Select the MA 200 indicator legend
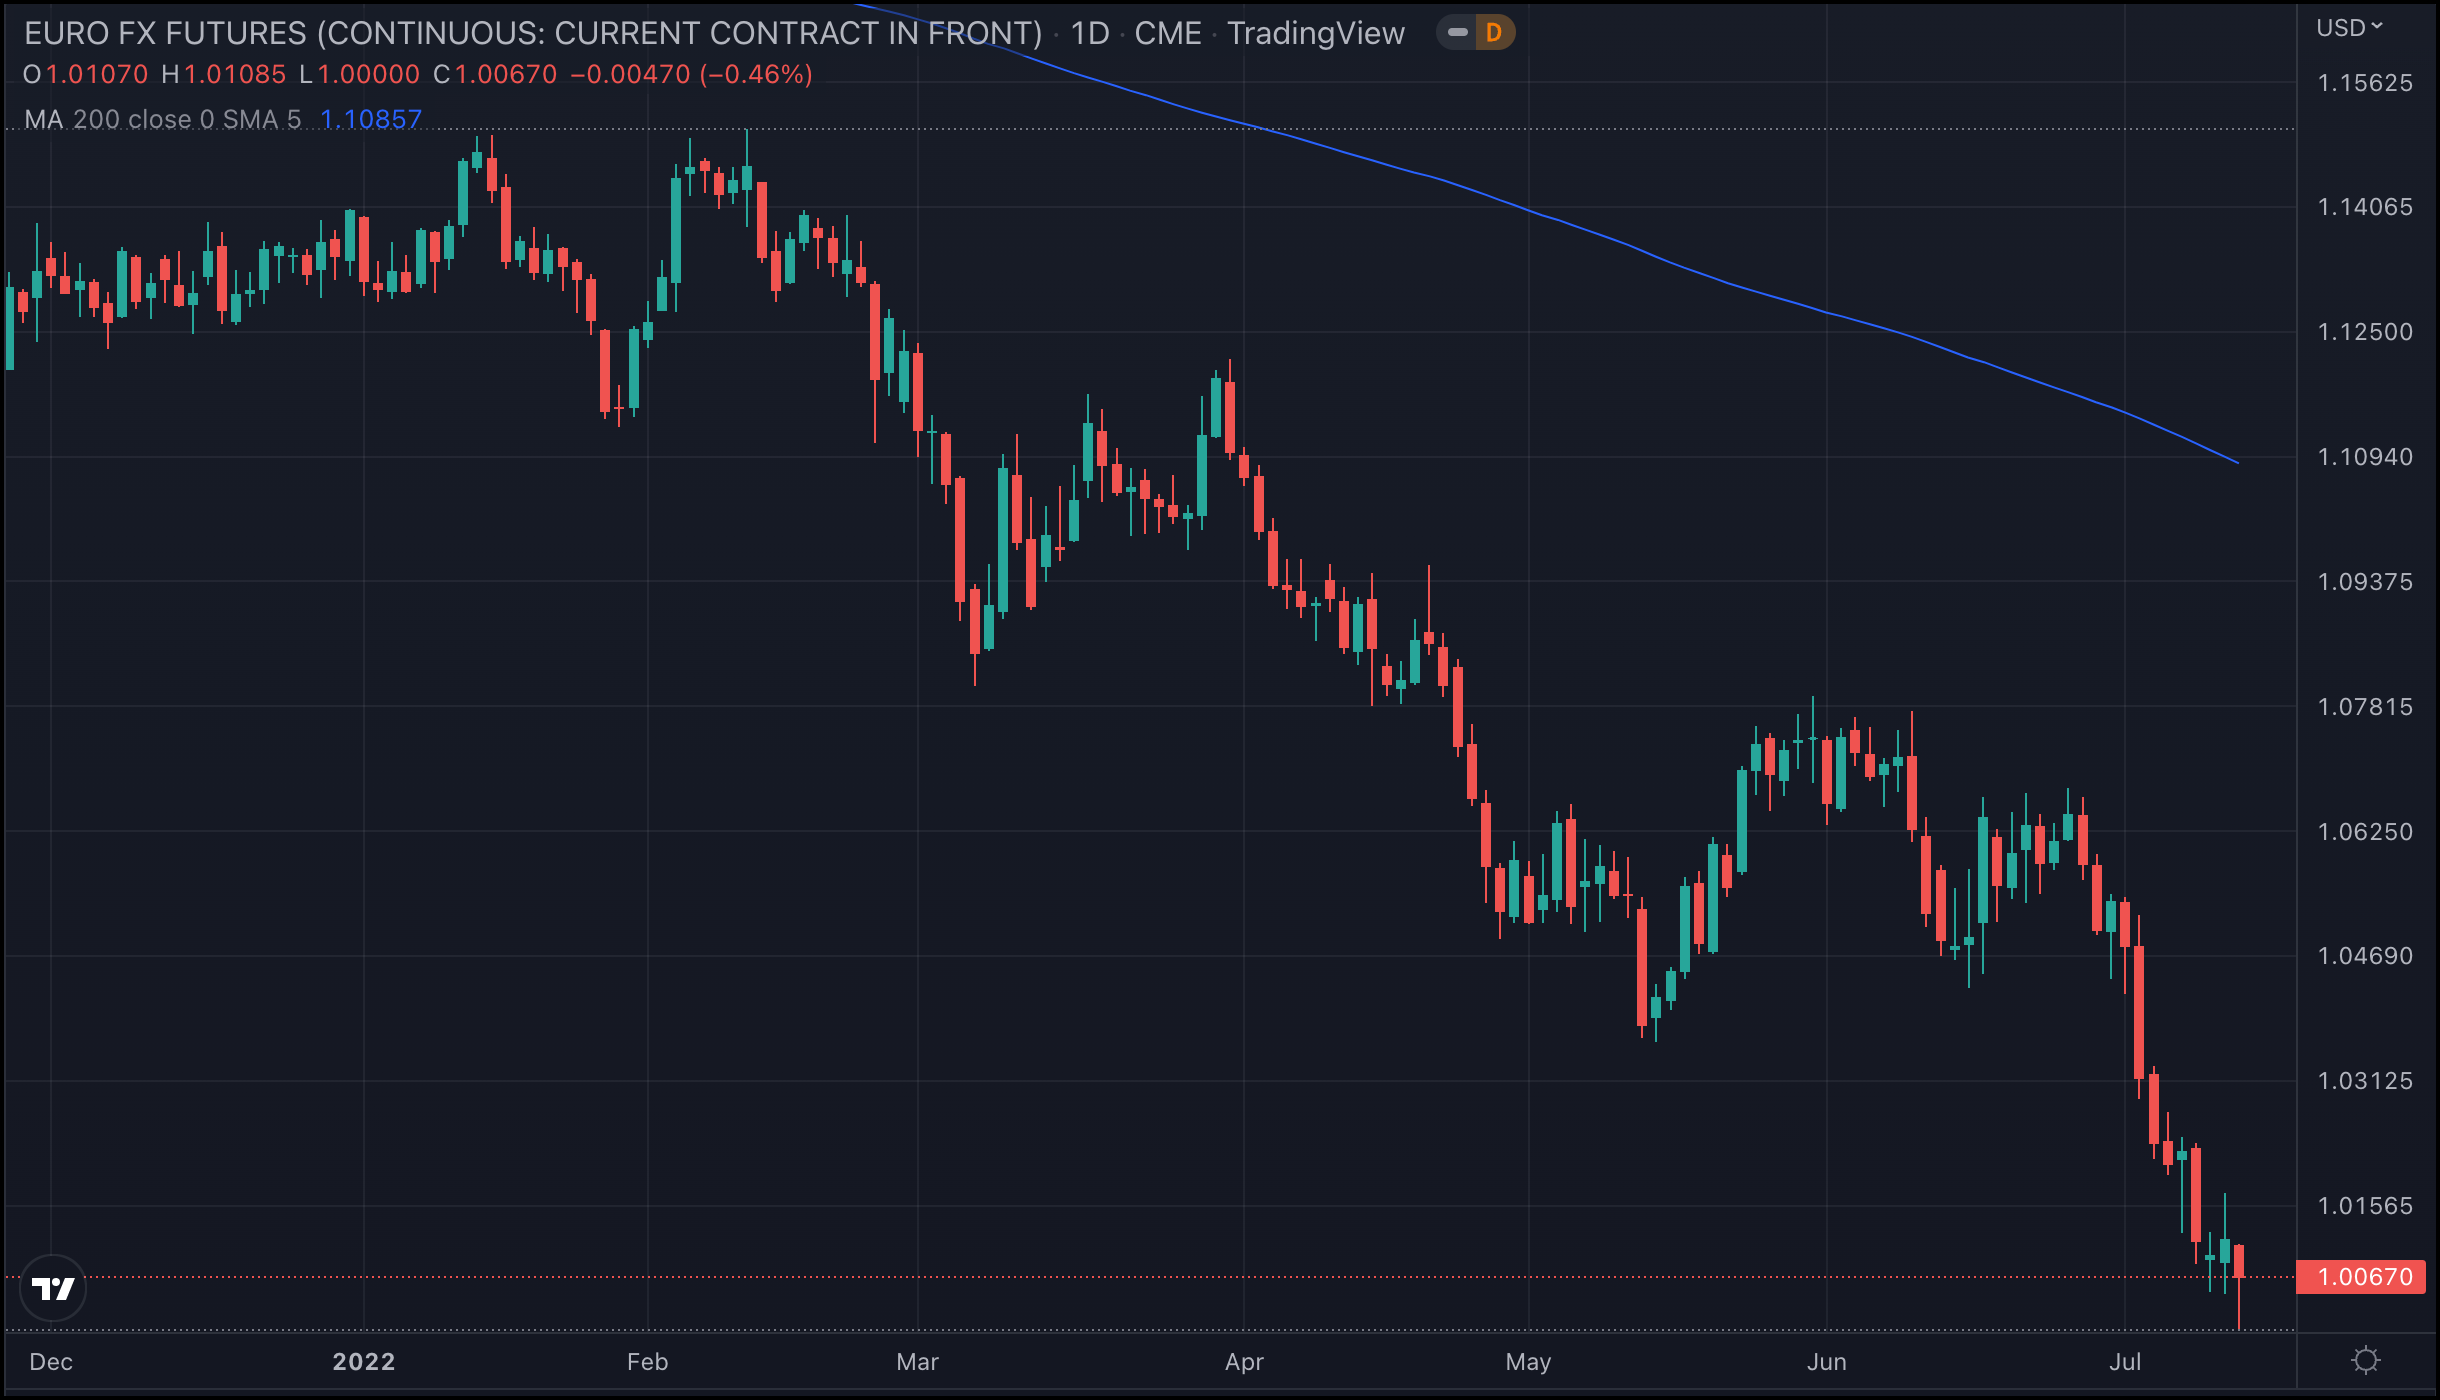The width and height of the screenshot is (2440, 1400). click(162, 119)
